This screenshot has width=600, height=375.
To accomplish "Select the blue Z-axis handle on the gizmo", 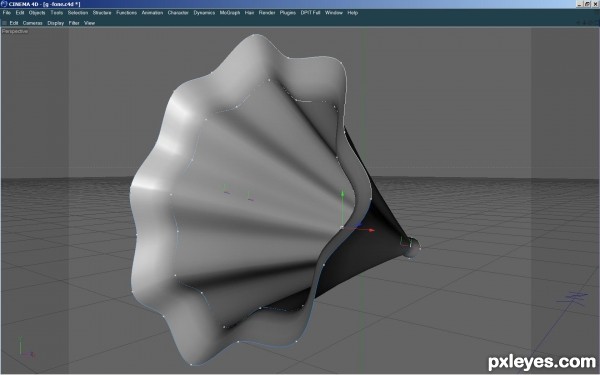I will [x=359, y=225].
